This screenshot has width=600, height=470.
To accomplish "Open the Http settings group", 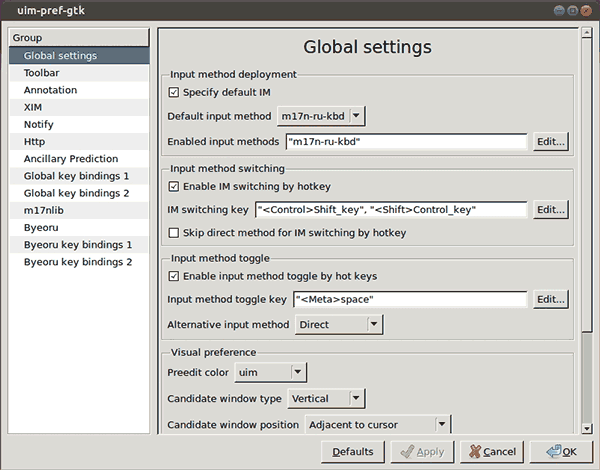I will pyautogui.click(x=79, y=142).
